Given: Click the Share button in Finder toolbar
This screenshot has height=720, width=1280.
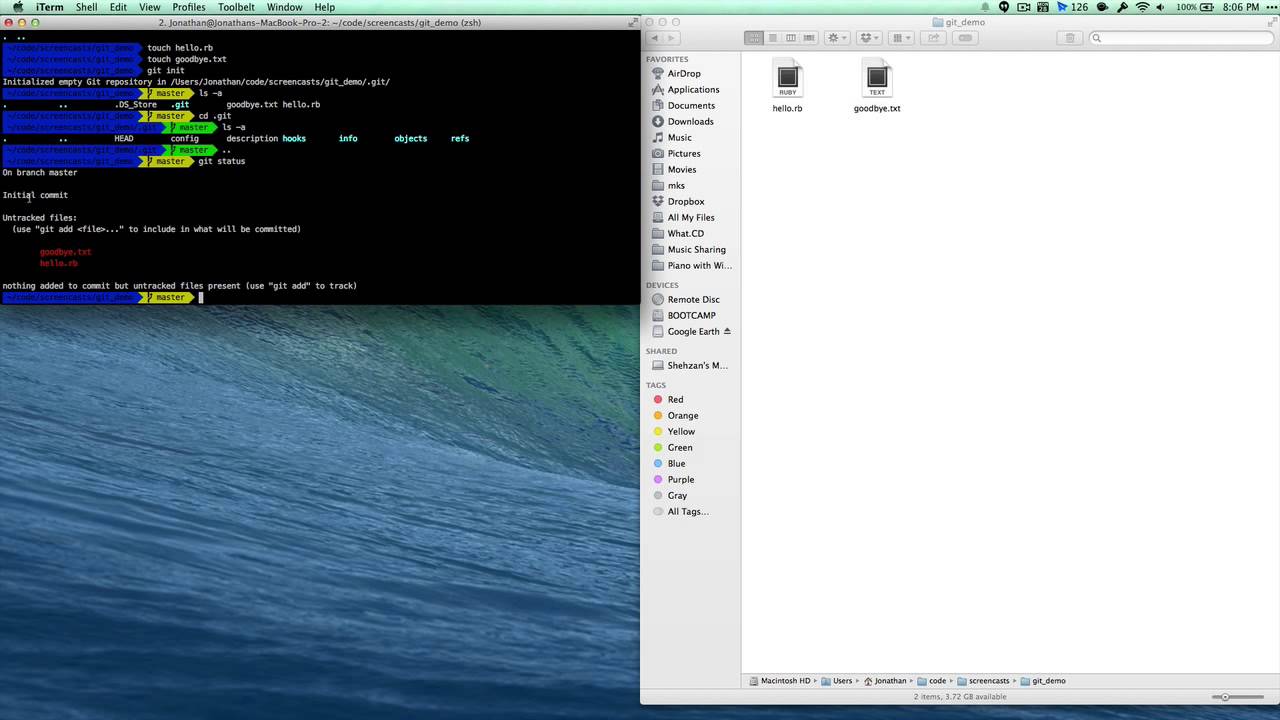Looking at the screenshot, I should point(933,38).
